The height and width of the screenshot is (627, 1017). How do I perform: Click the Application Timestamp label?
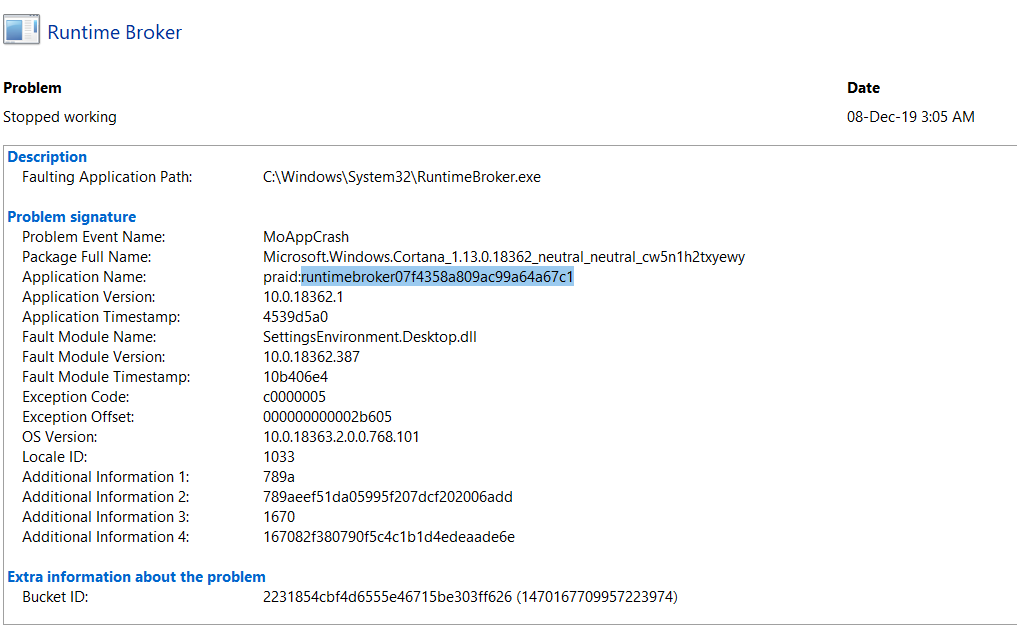click(101, 317)
